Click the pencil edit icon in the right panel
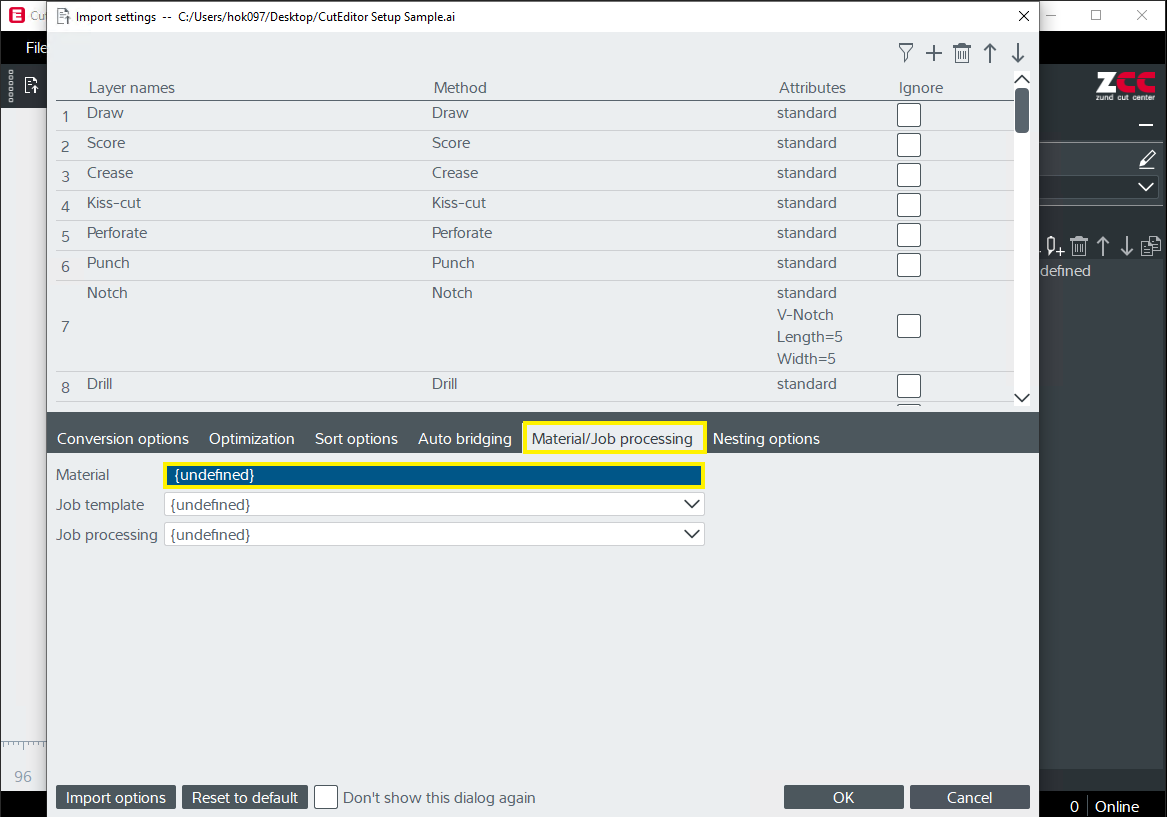This screenshot has width=1167, height=817. click(x=1147, y=160)
